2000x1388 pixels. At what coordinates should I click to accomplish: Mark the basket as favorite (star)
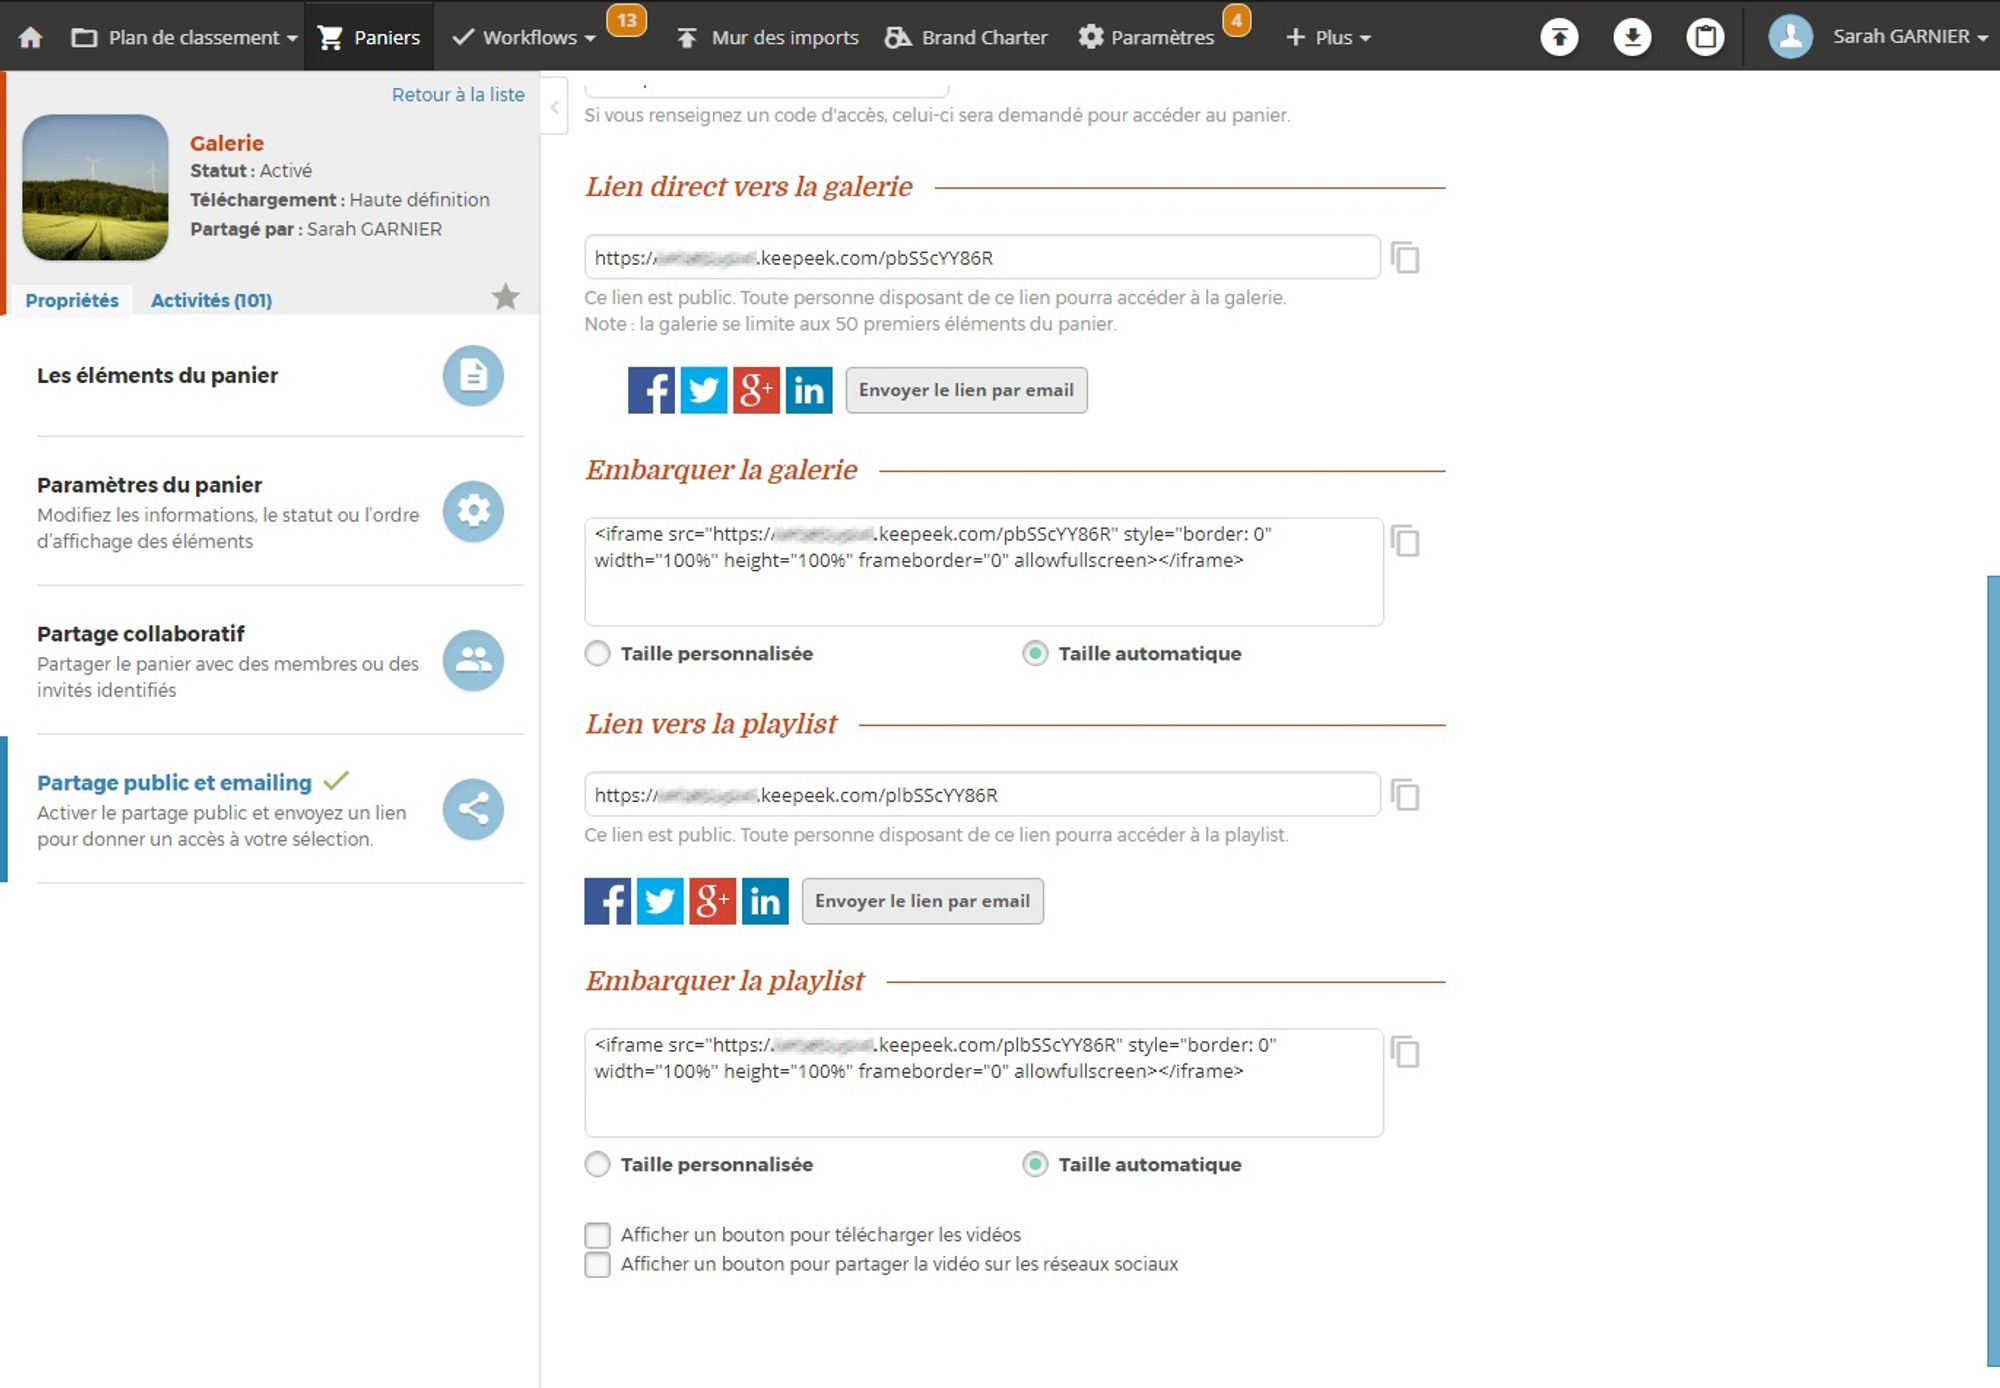pyautogui.click(x=506, y=297)
